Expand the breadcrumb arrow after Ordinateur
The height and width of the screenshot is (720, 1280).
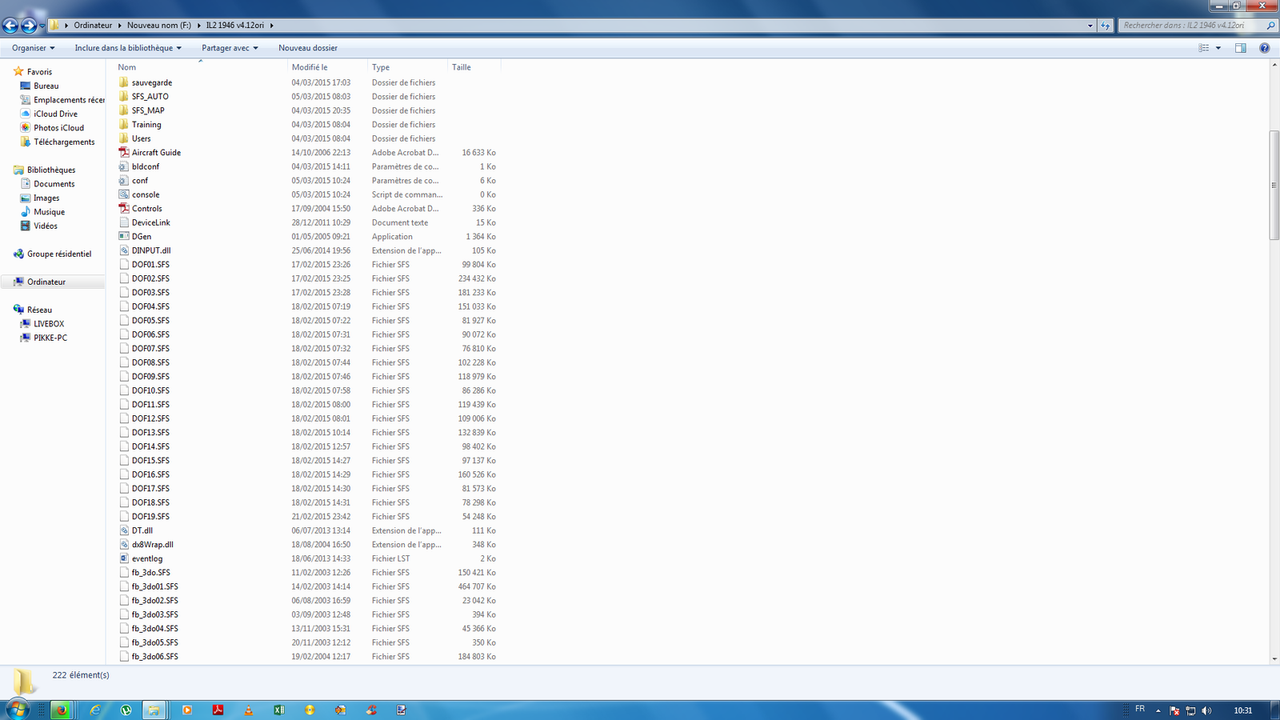[x=120, y=25]
